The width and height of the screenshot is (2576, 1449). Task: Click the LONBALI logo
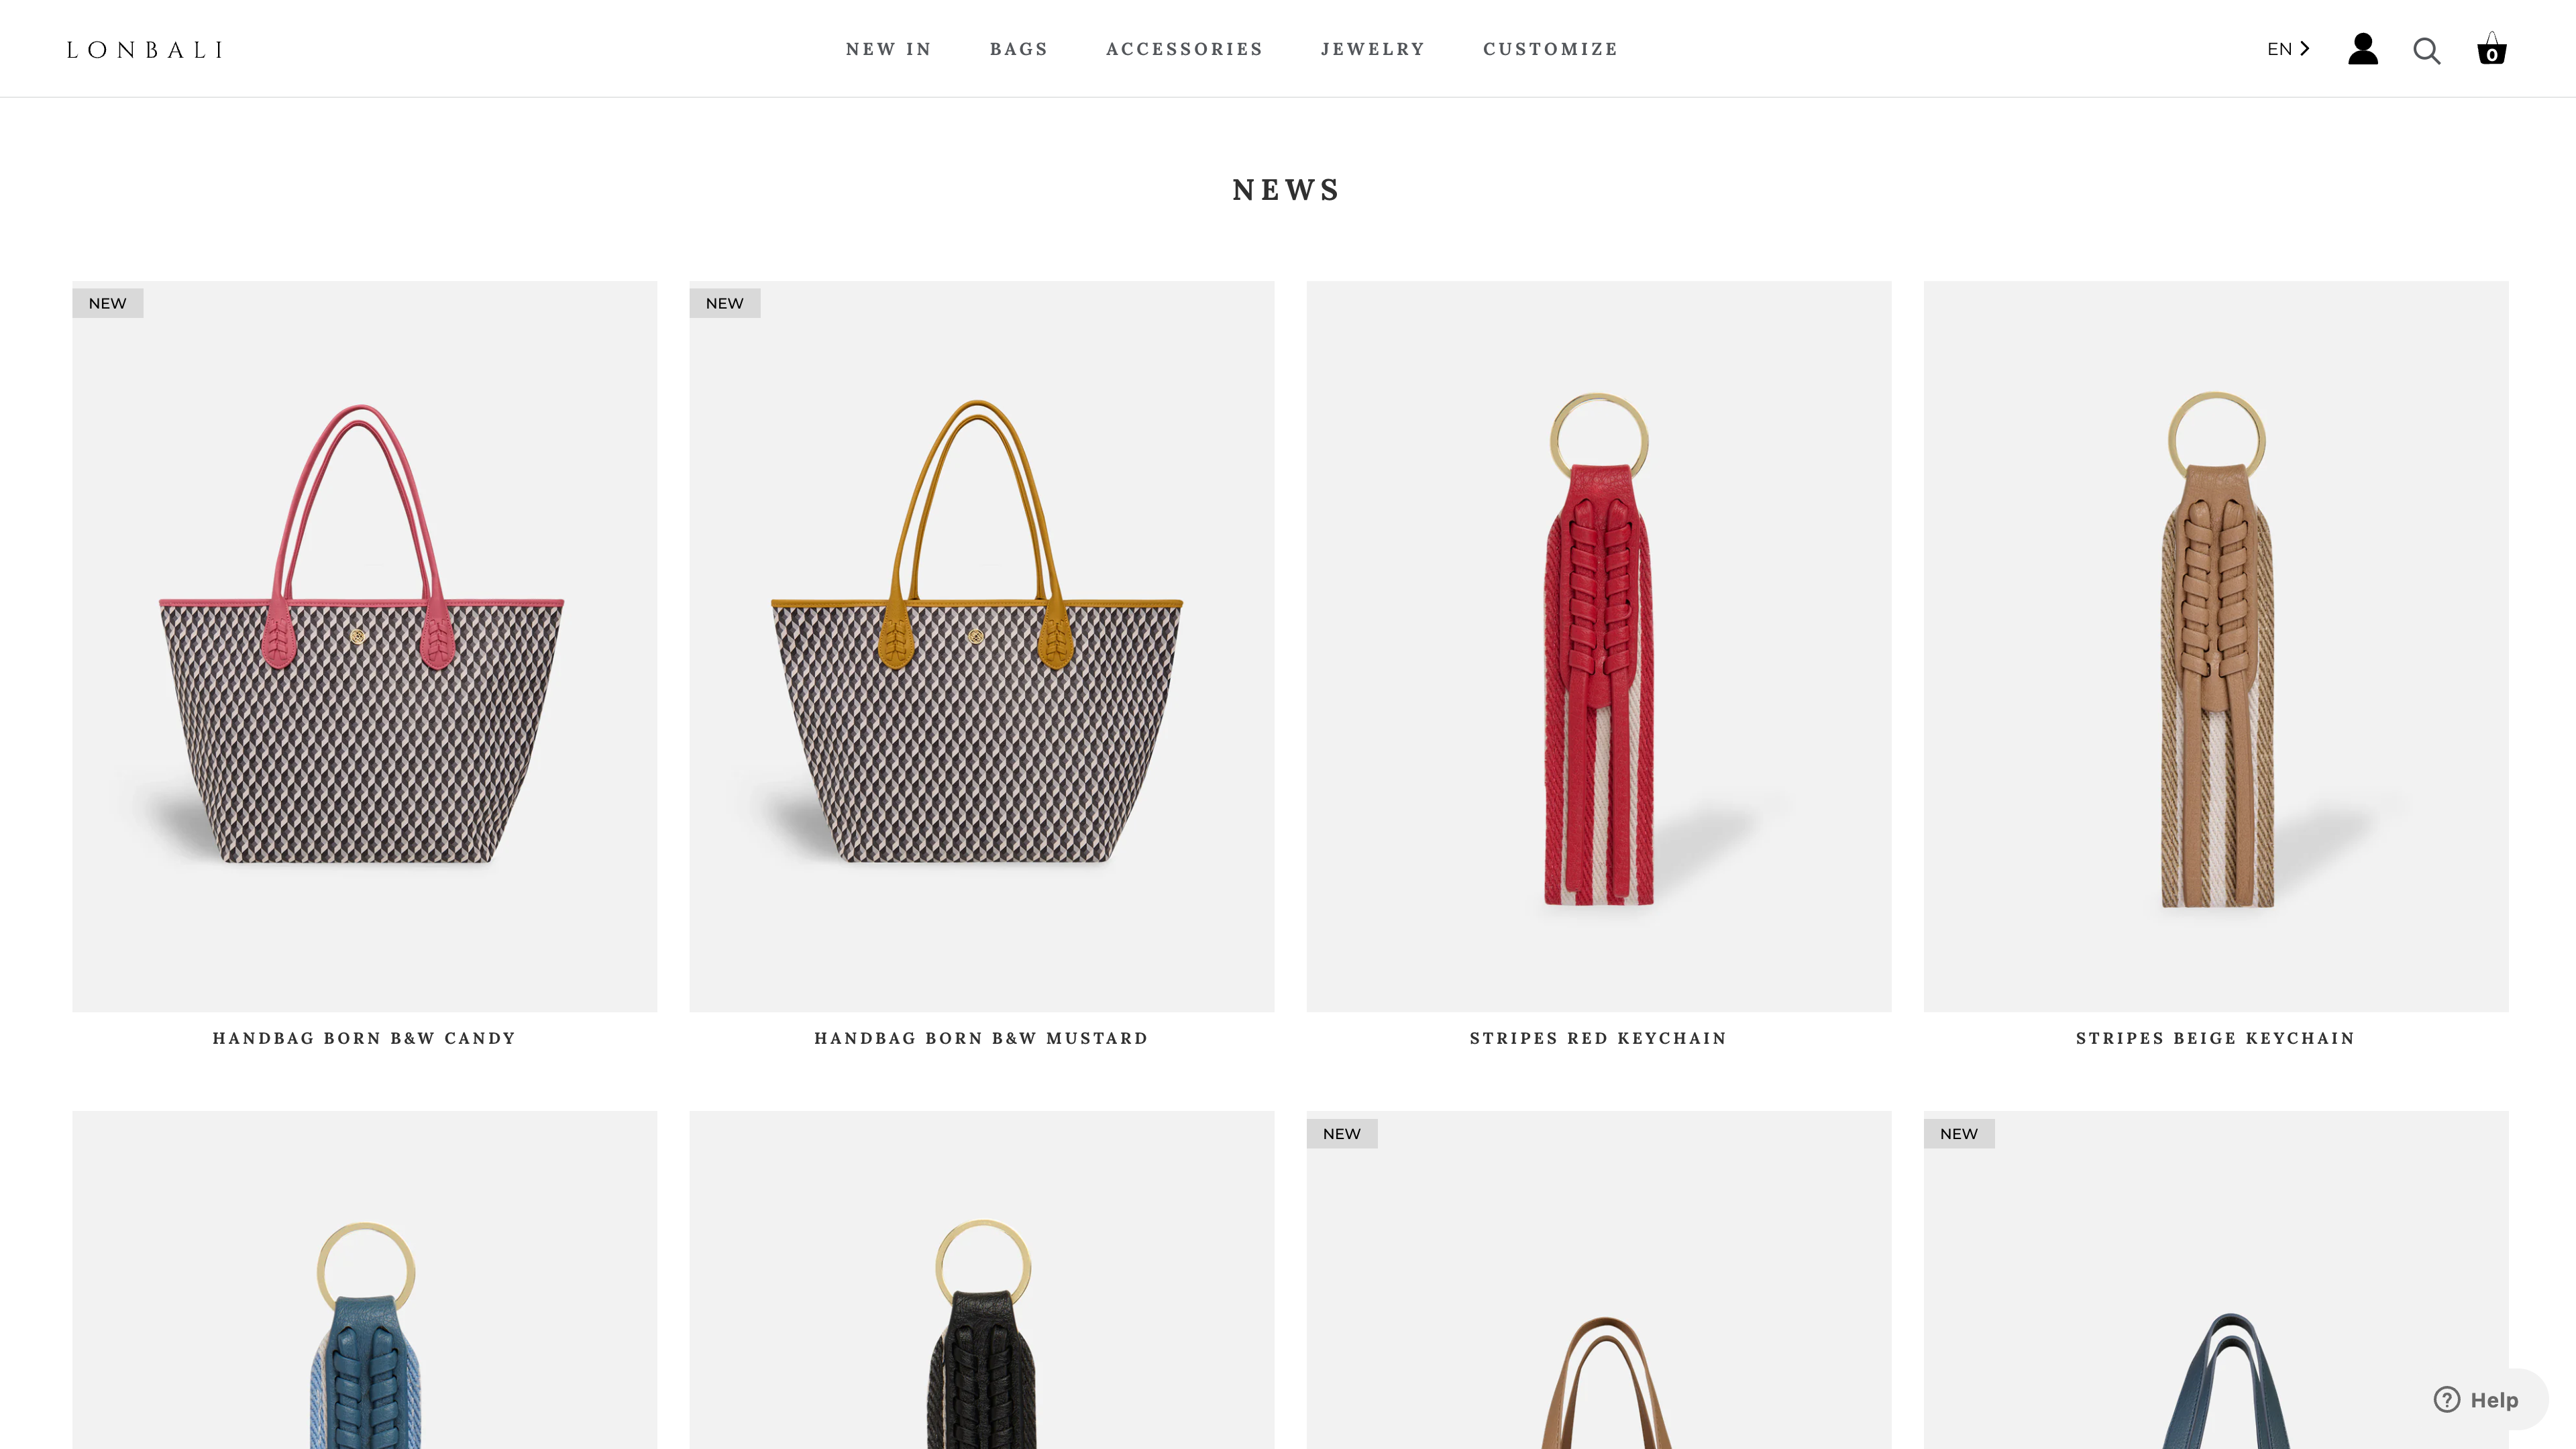coord(145,50)
